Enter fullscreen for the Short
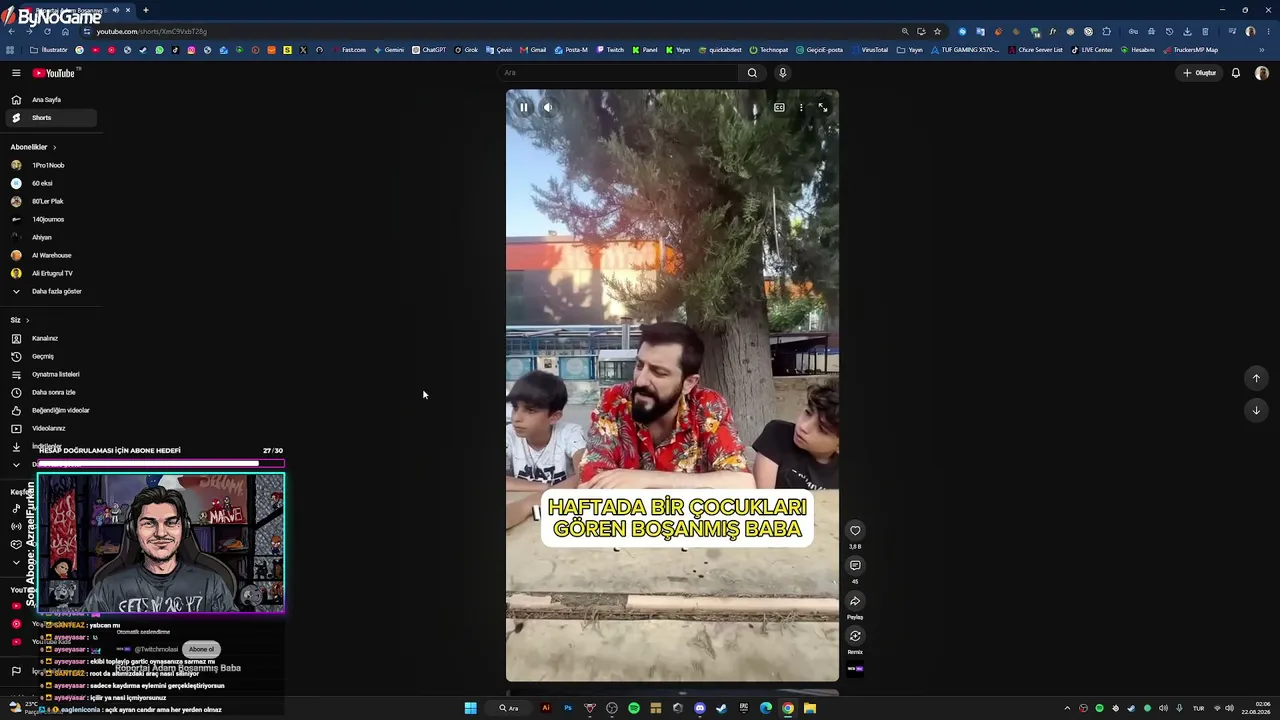 pyautogui.click(x=823, y=107)
